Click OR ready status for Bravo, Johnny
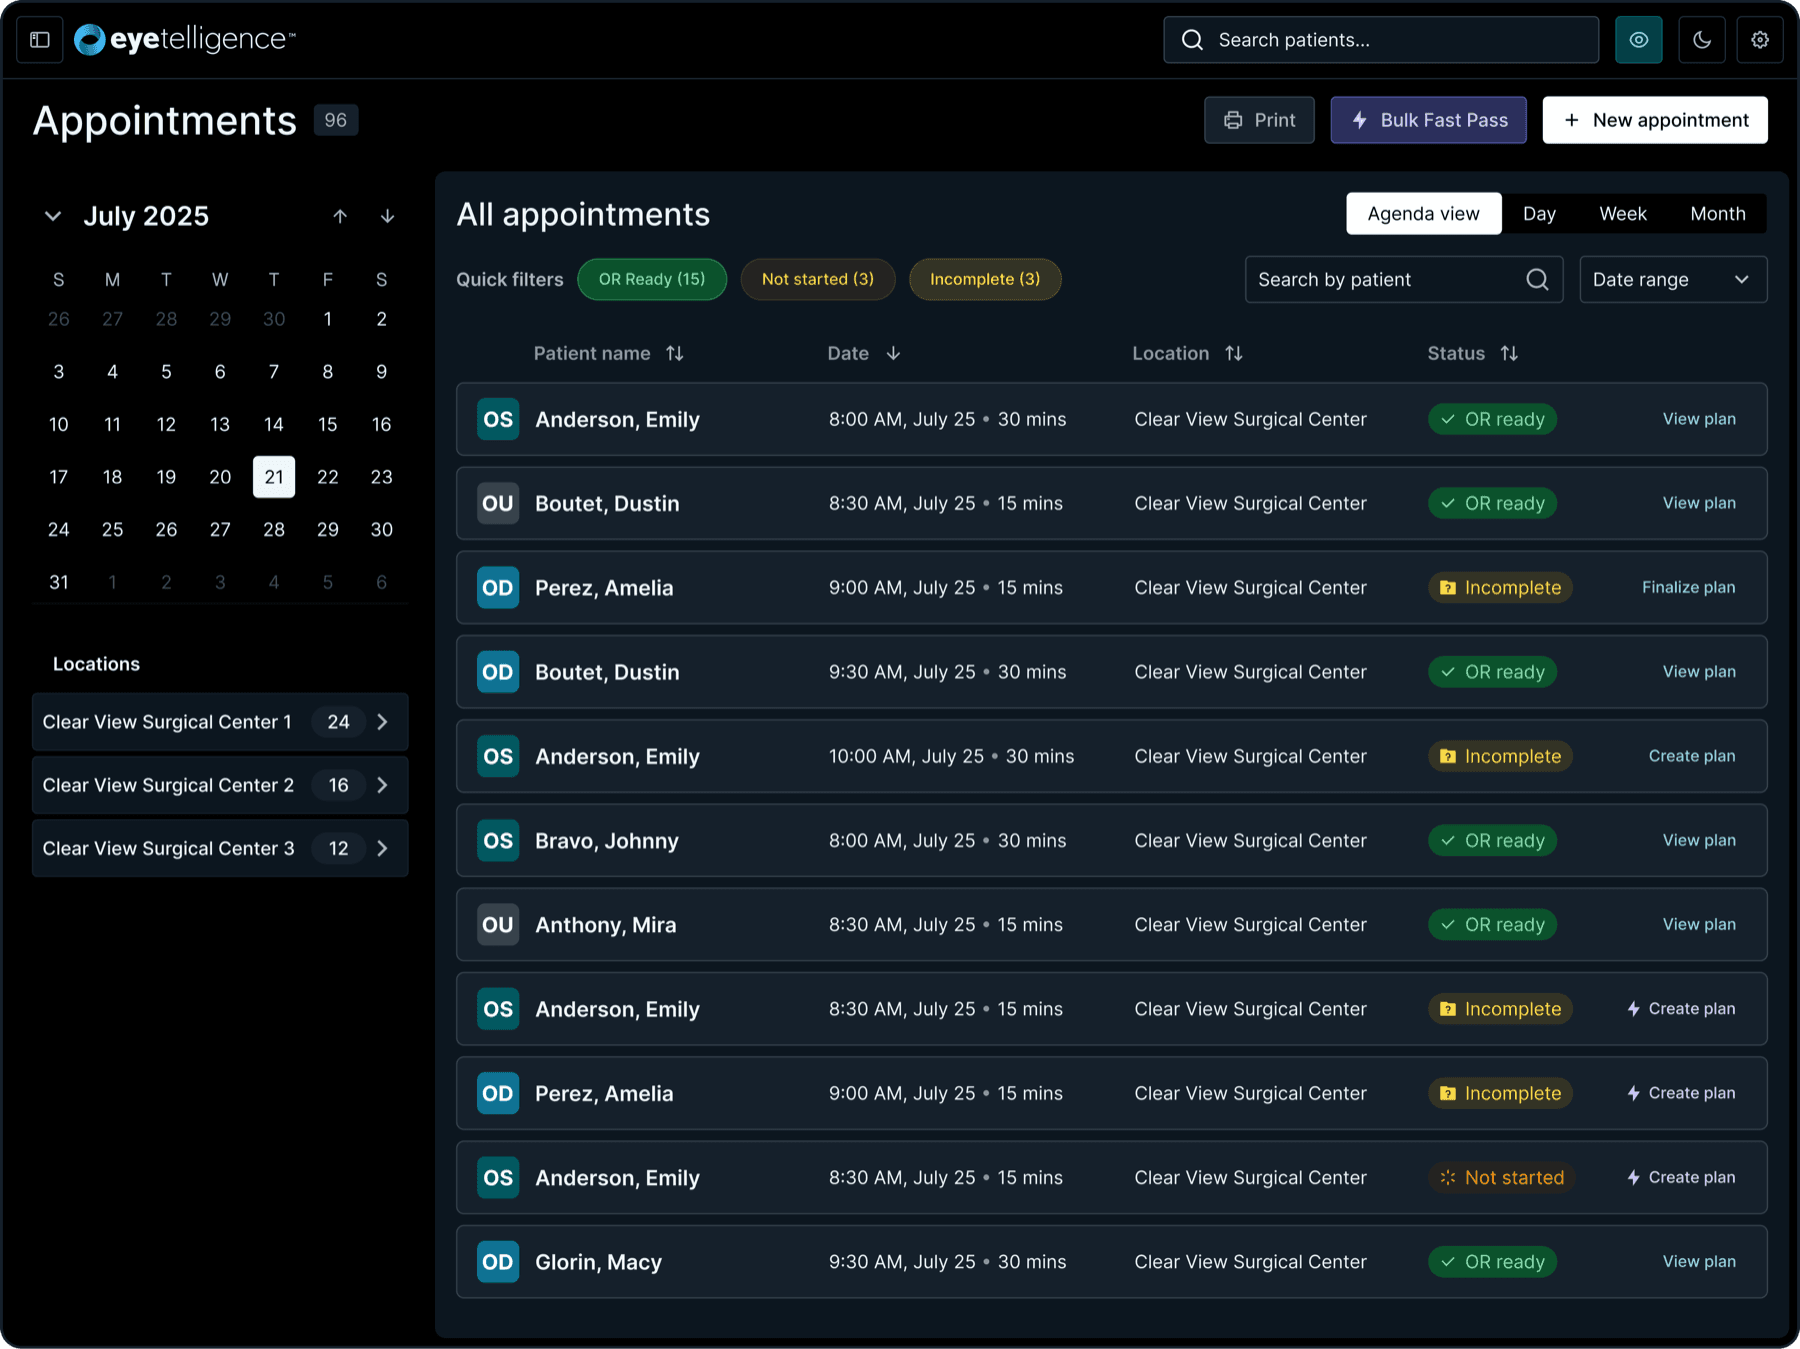This screenshot has width=1800, height=1349. tap(1492, 841)
